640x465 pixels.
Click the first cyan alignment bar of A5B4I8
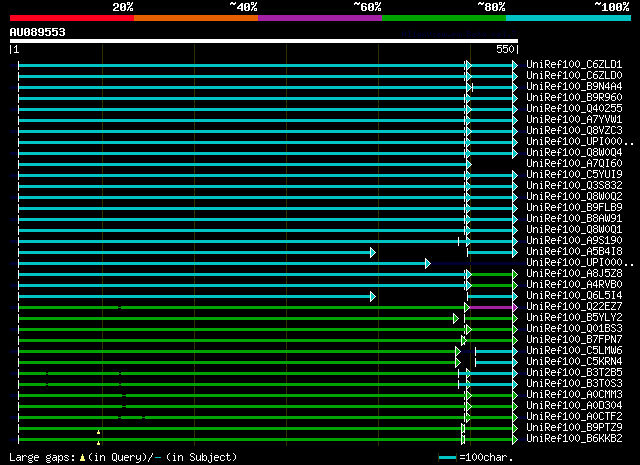[195, 253]
